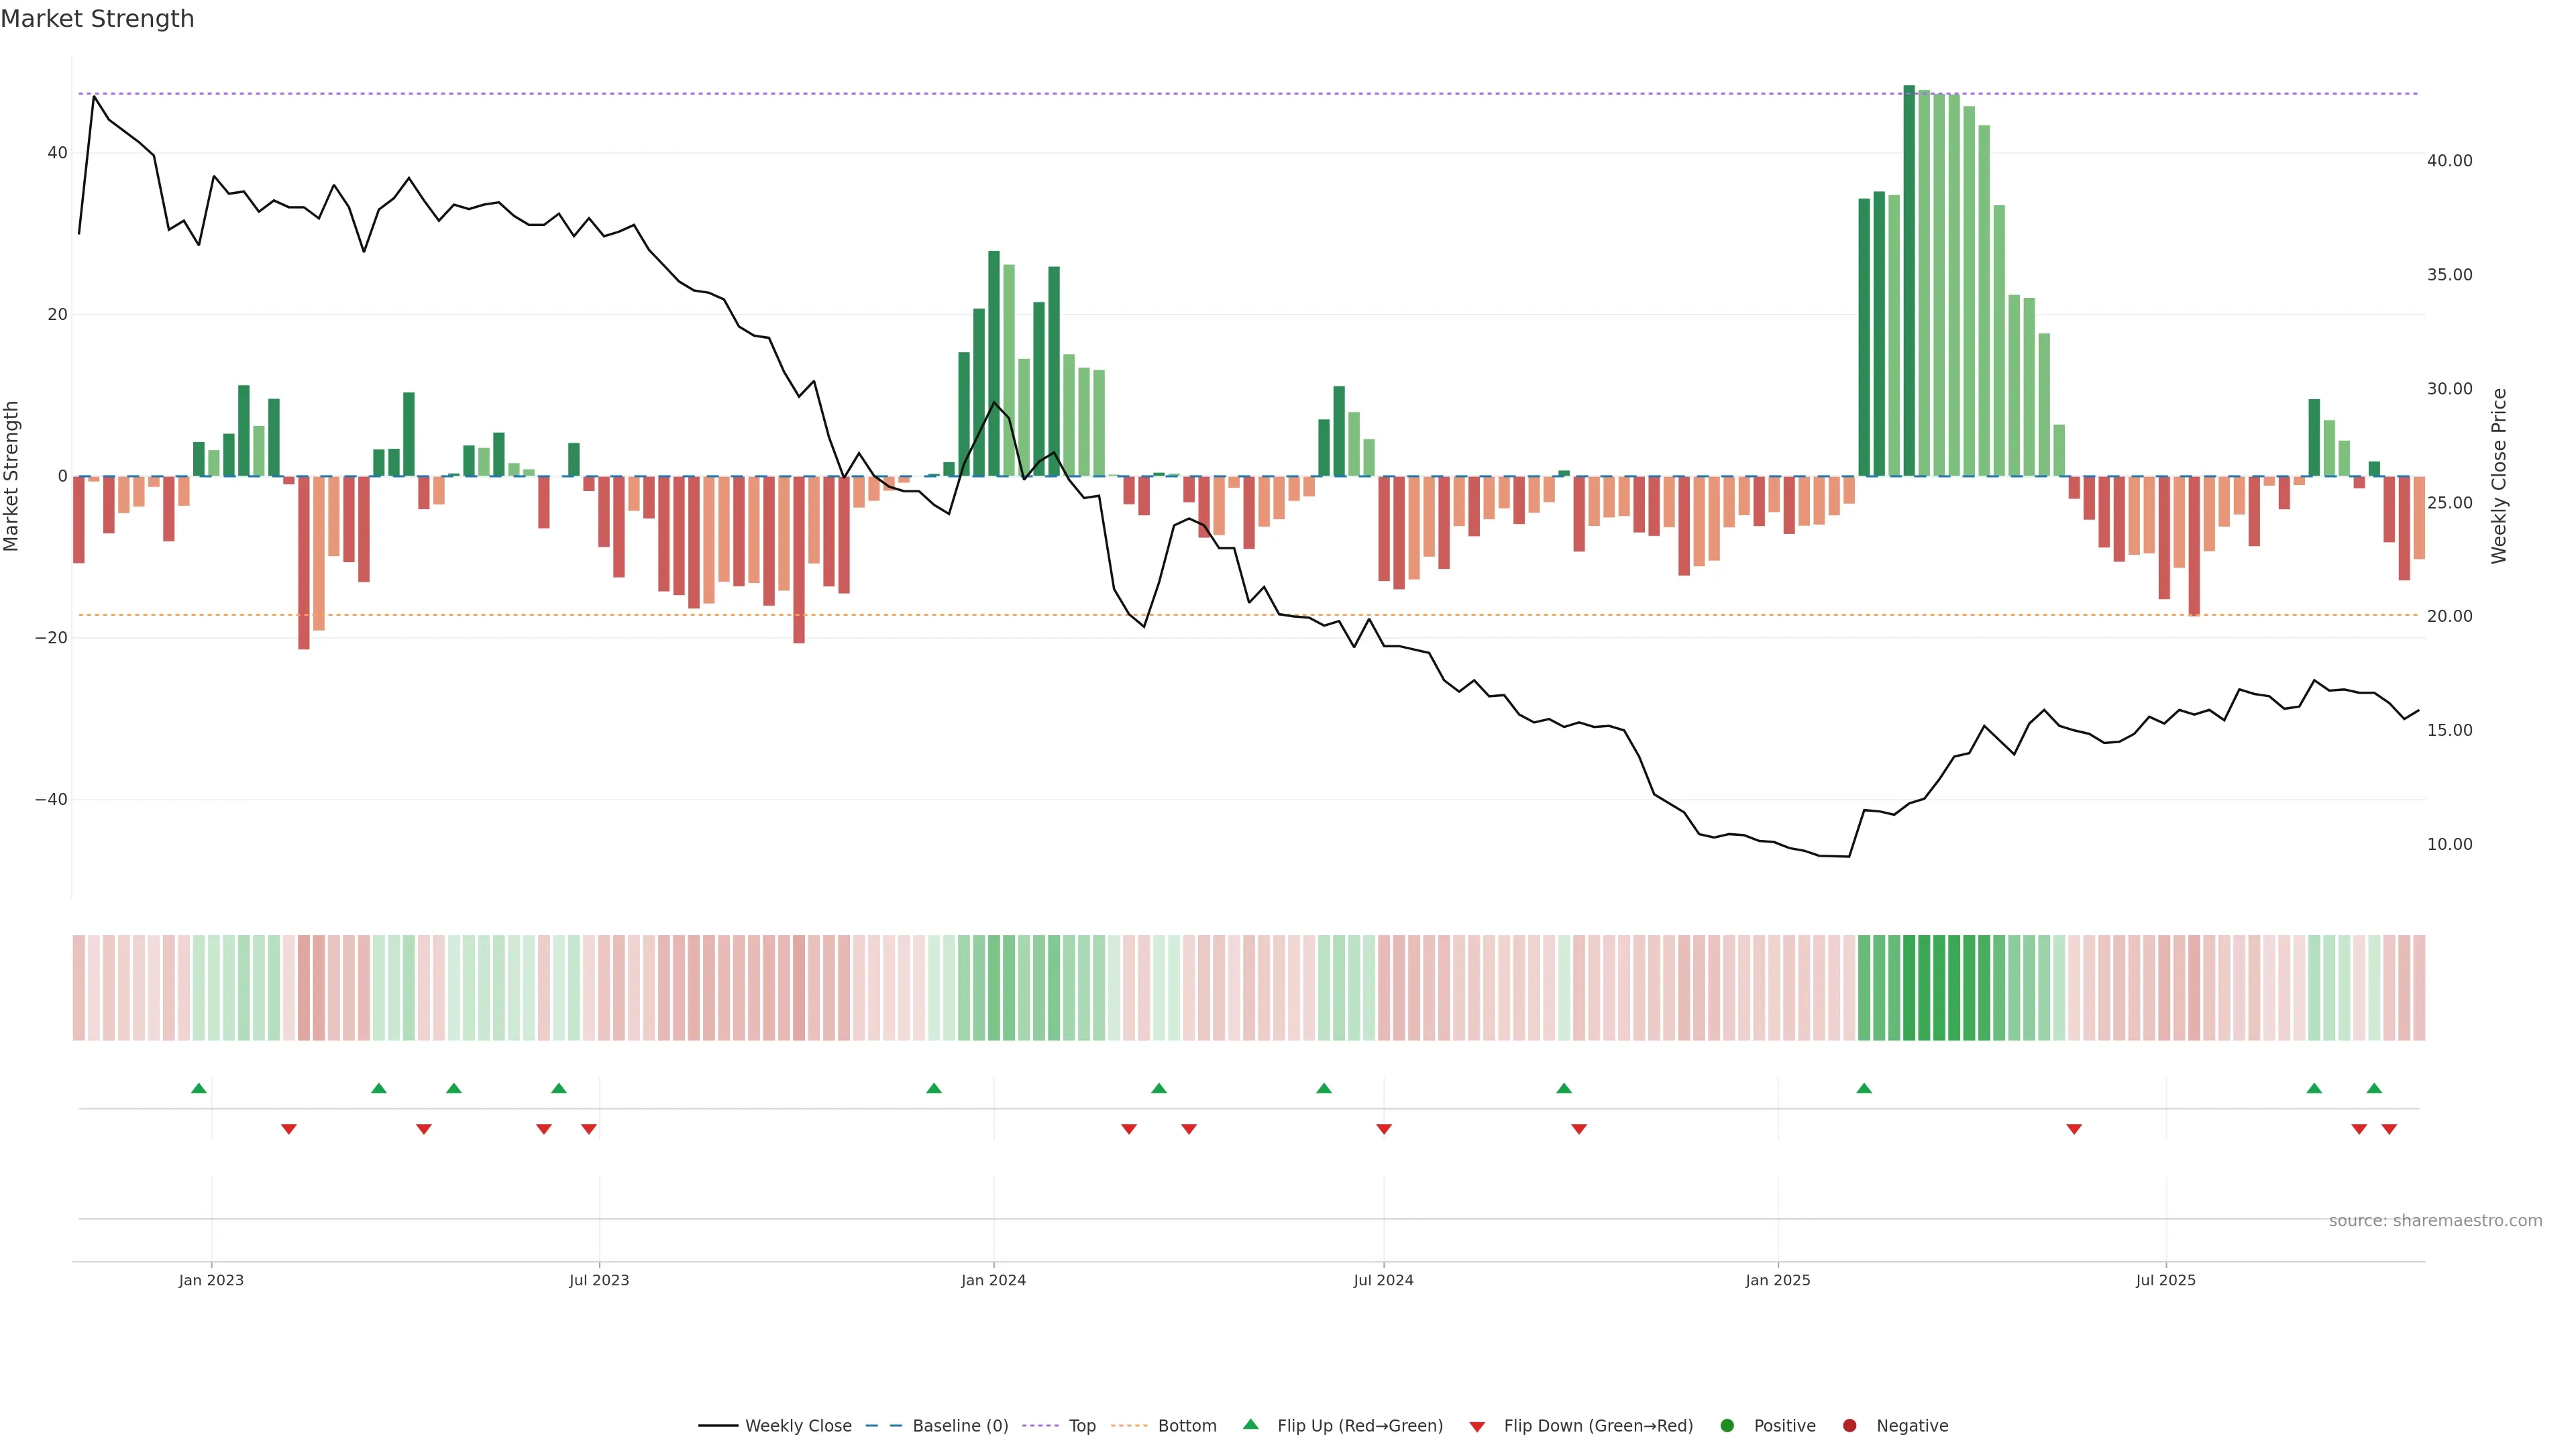2576x1449 pixels.
Task: Click the source: sharemaestro.com text
Action: (x=2435, y=1221)
